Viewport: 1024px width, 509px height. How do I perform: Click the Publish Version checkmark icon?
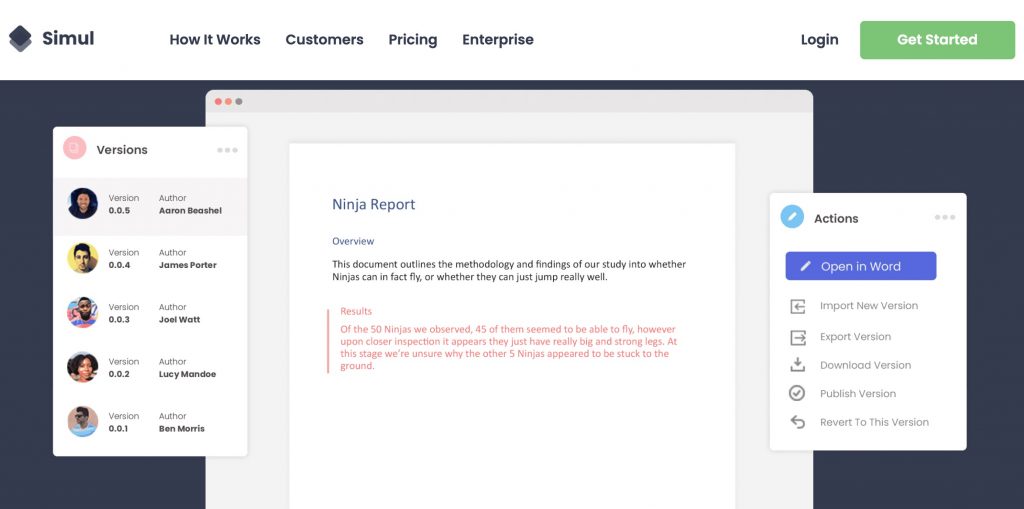tap(797, 393)
